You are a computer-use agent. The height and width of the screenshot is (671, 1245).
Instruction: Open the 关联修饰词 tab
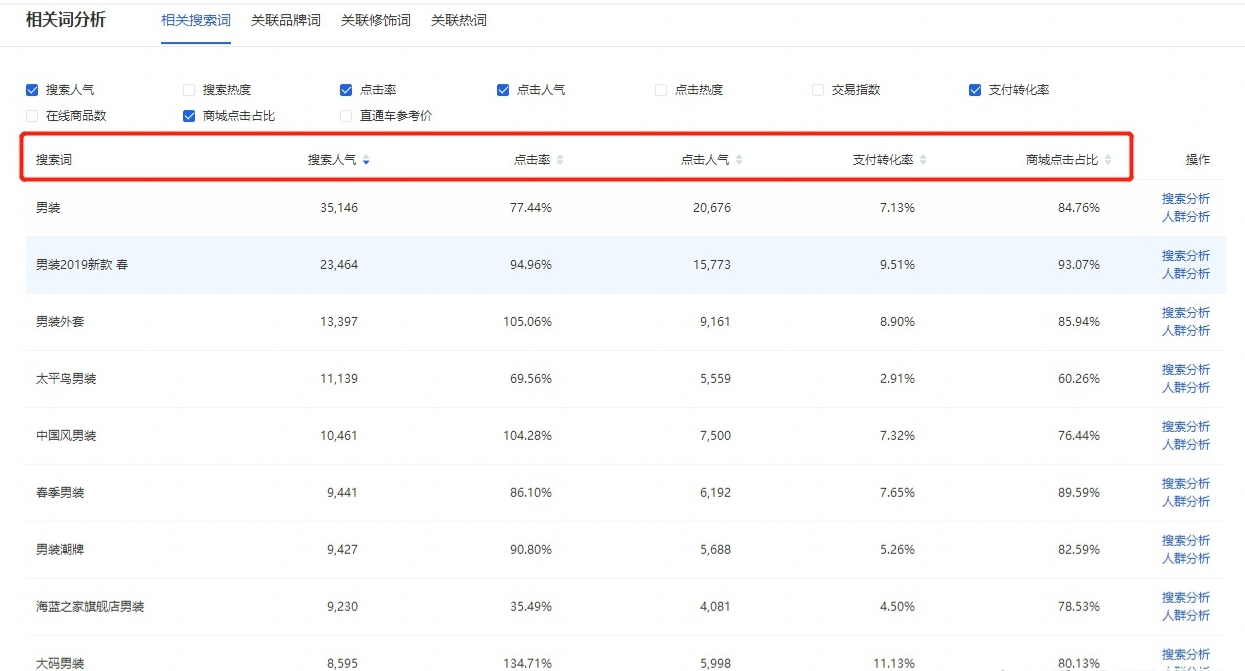(x=376, y=20)
